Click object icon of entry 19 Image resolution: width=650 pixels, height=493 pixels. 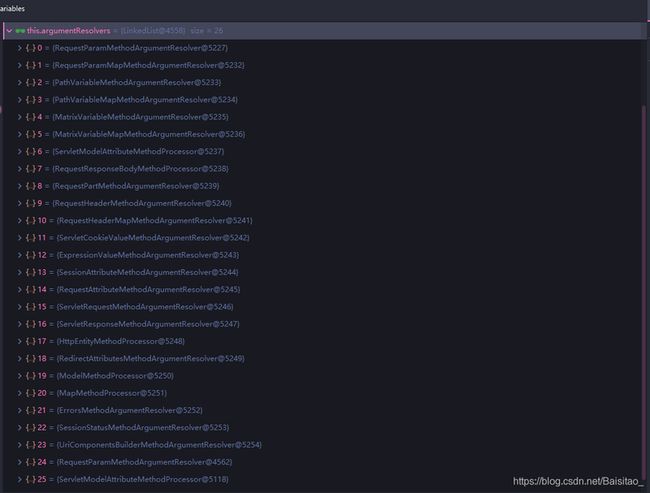tap(31, 376)
